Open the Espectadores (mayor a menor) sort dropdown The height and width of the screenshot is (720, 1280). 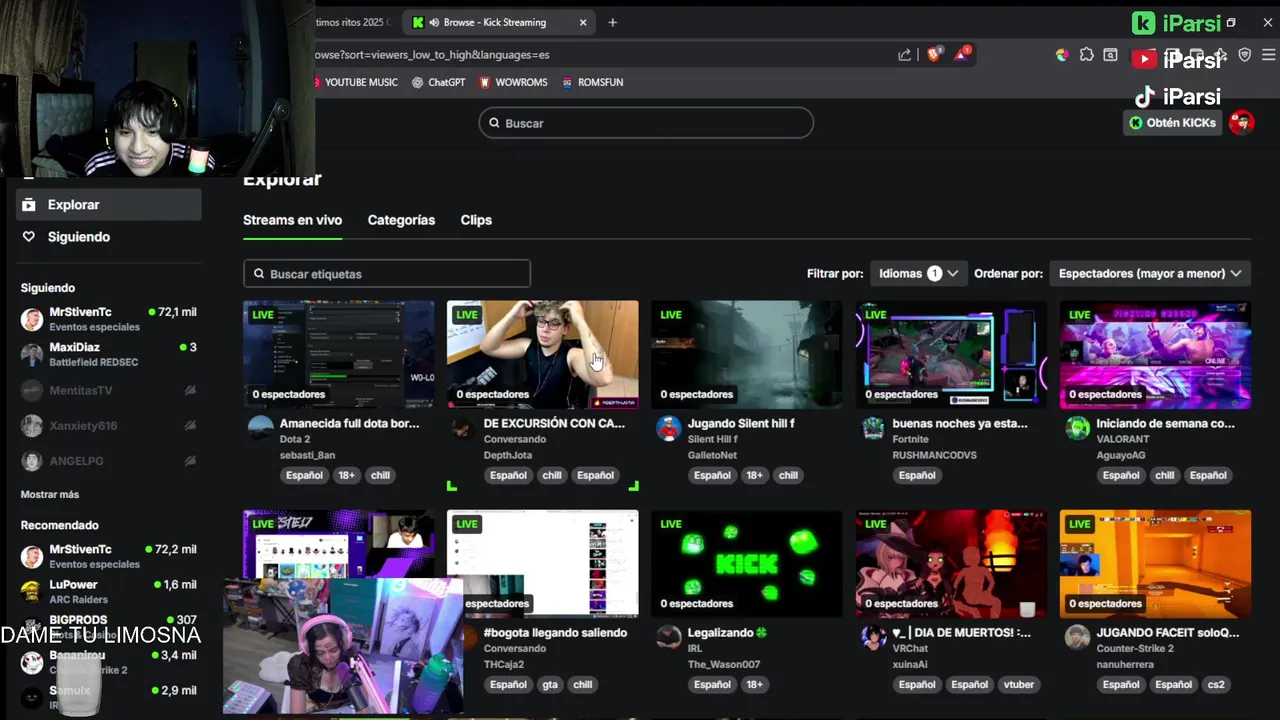[1150, 273]
